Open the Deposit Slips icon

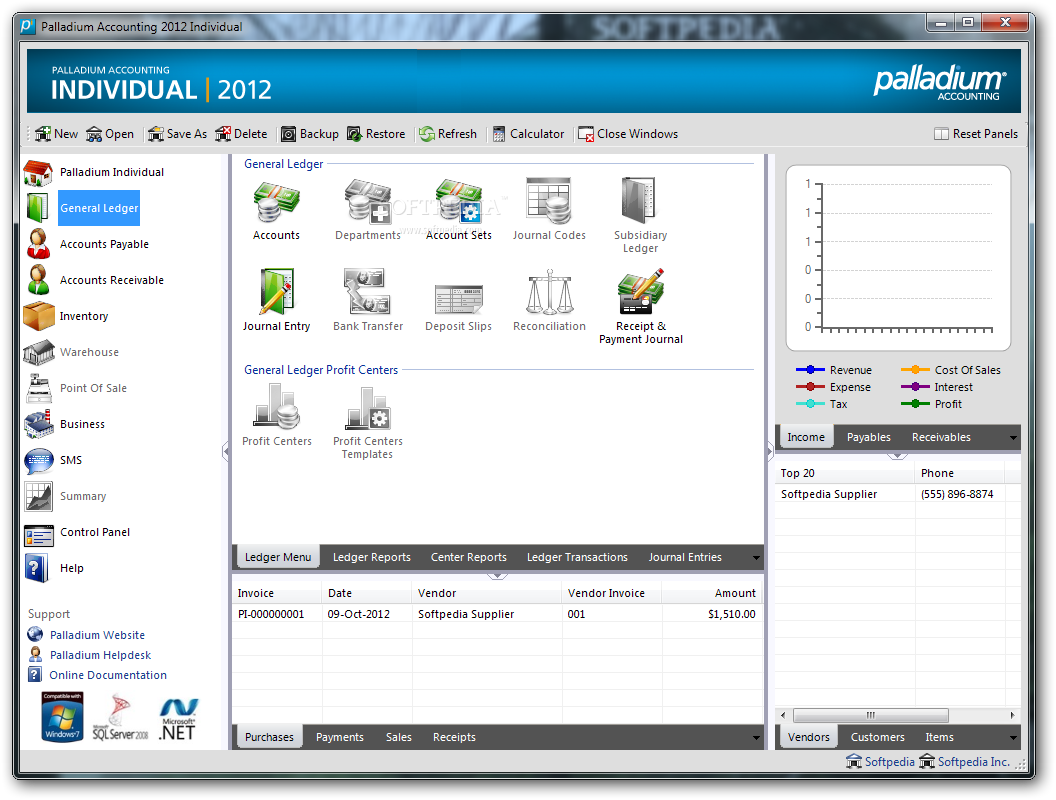click(459, 299)
